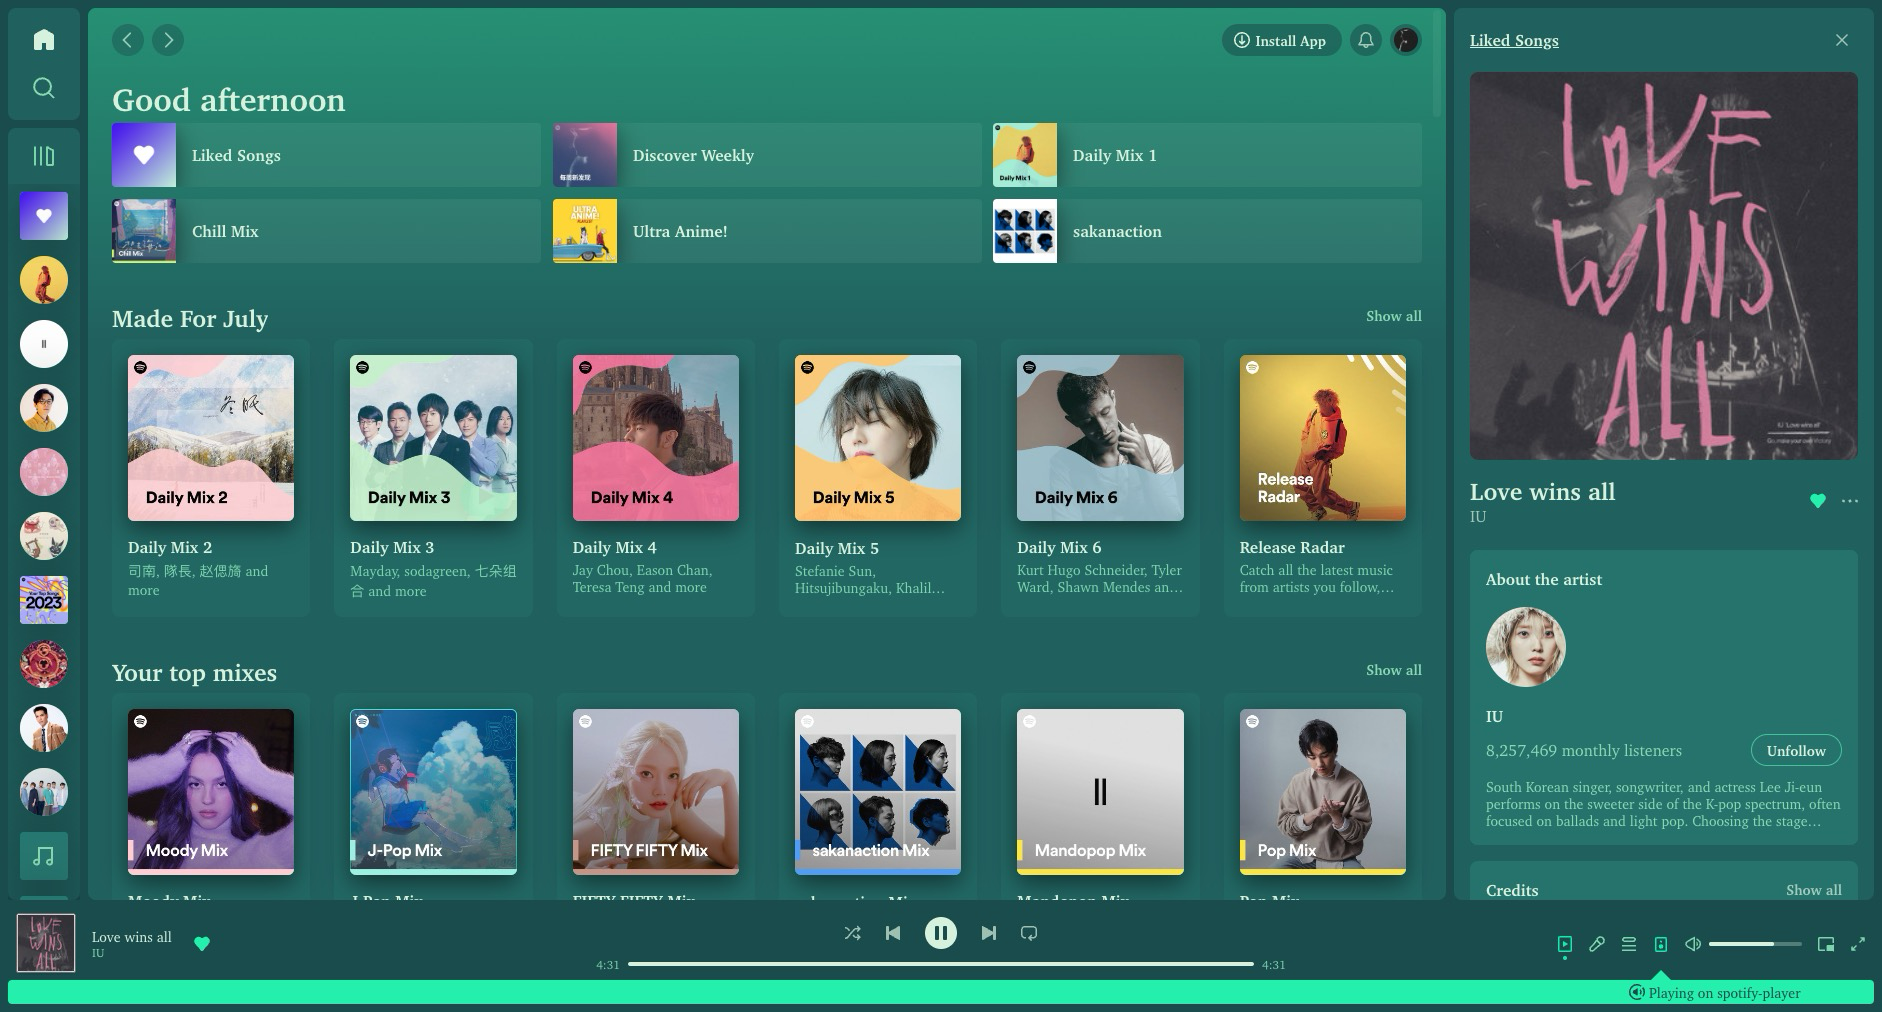Open the music note playlist in sidebar
The width and height of the screenshot is (1882, 1012).
pos(44,856)
